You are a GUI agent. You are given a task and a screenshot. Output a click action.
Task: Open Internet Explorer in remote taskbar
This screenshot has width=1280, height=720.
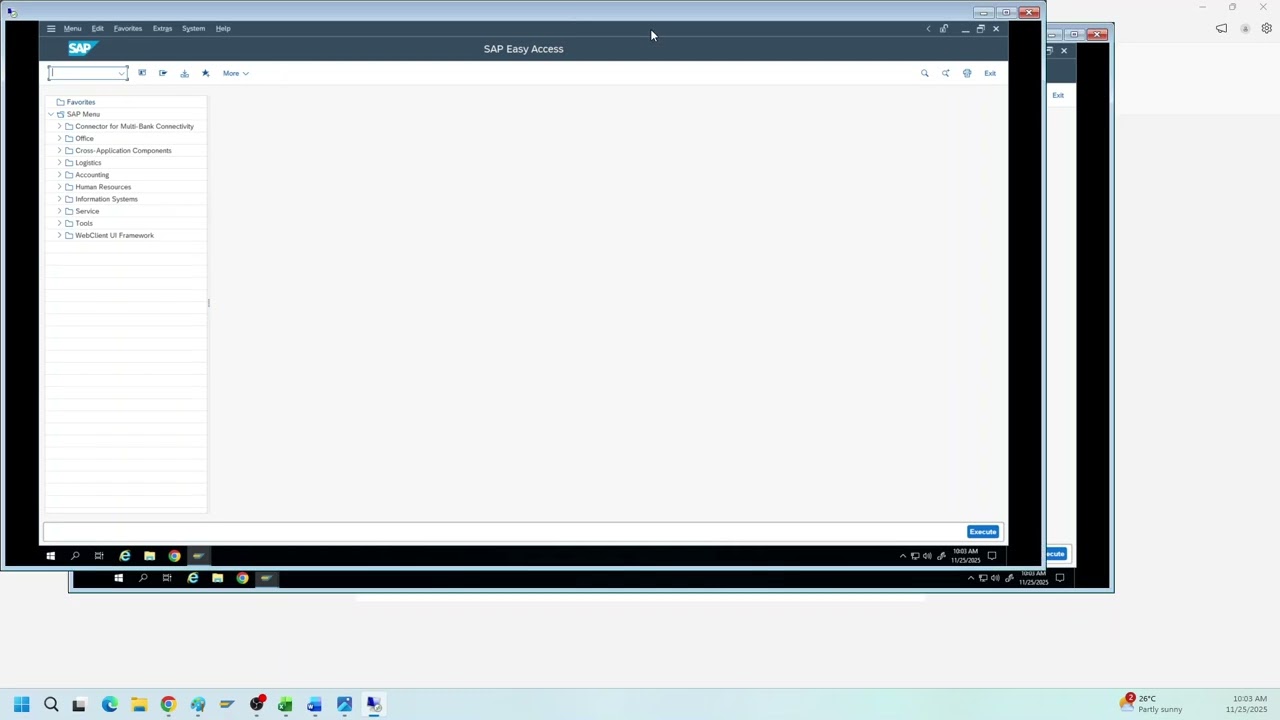click(125, 556)
